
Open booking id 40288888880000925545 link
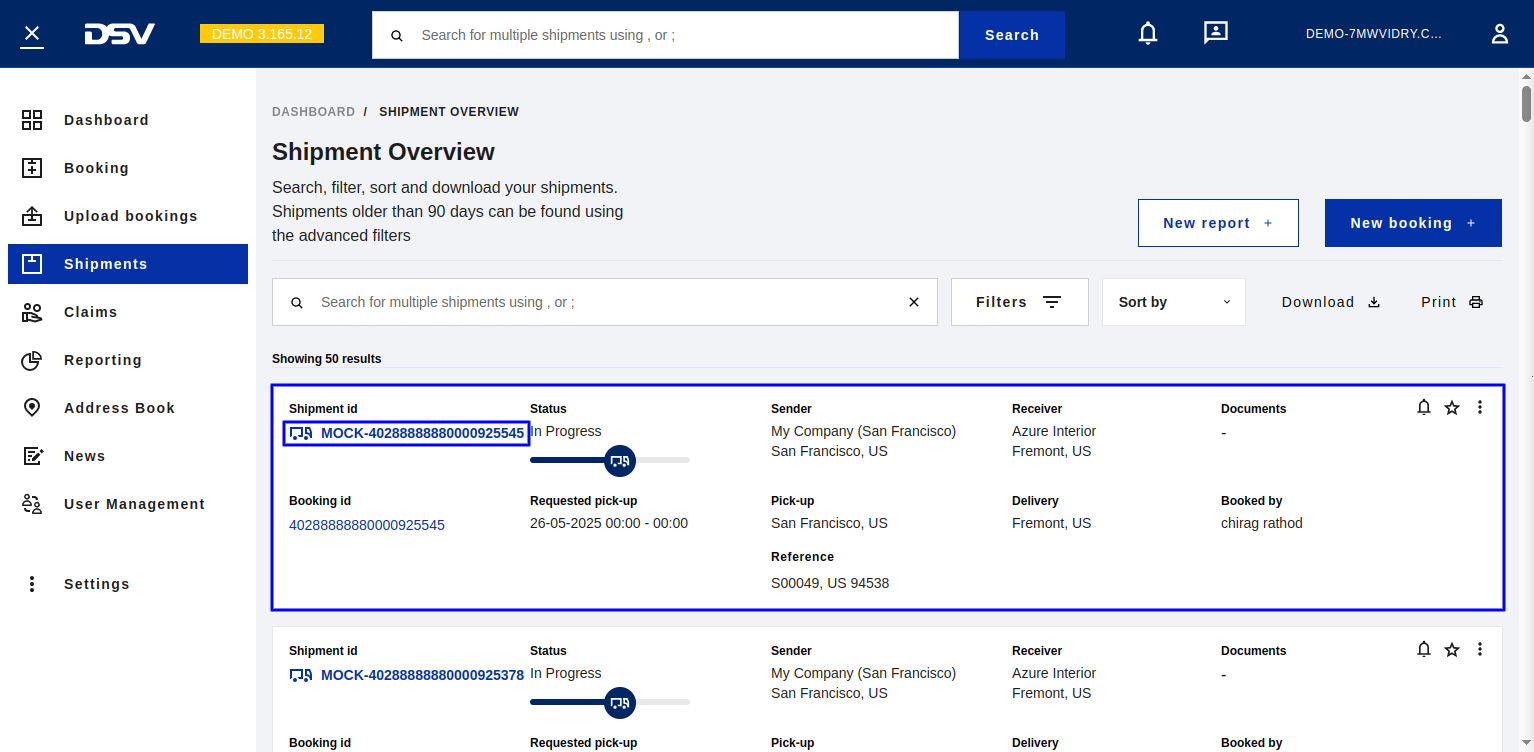(366, 525)
